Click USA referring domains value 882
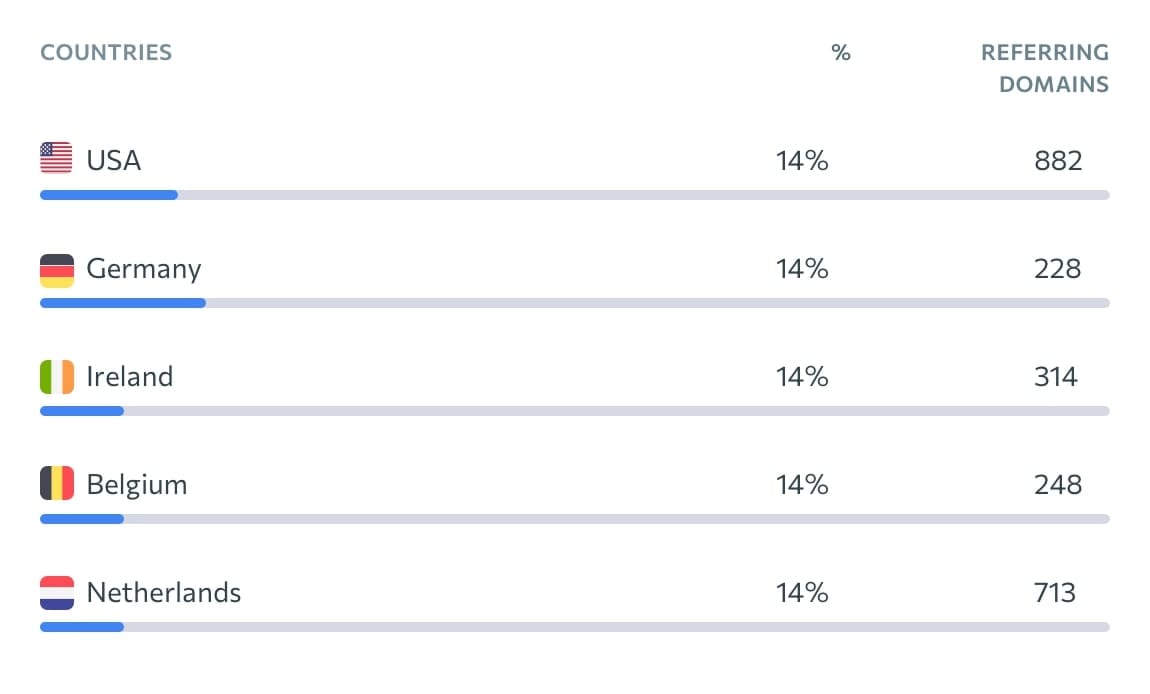The height and width of the screenshot is (694, 1150). (x=1058, y=160)
